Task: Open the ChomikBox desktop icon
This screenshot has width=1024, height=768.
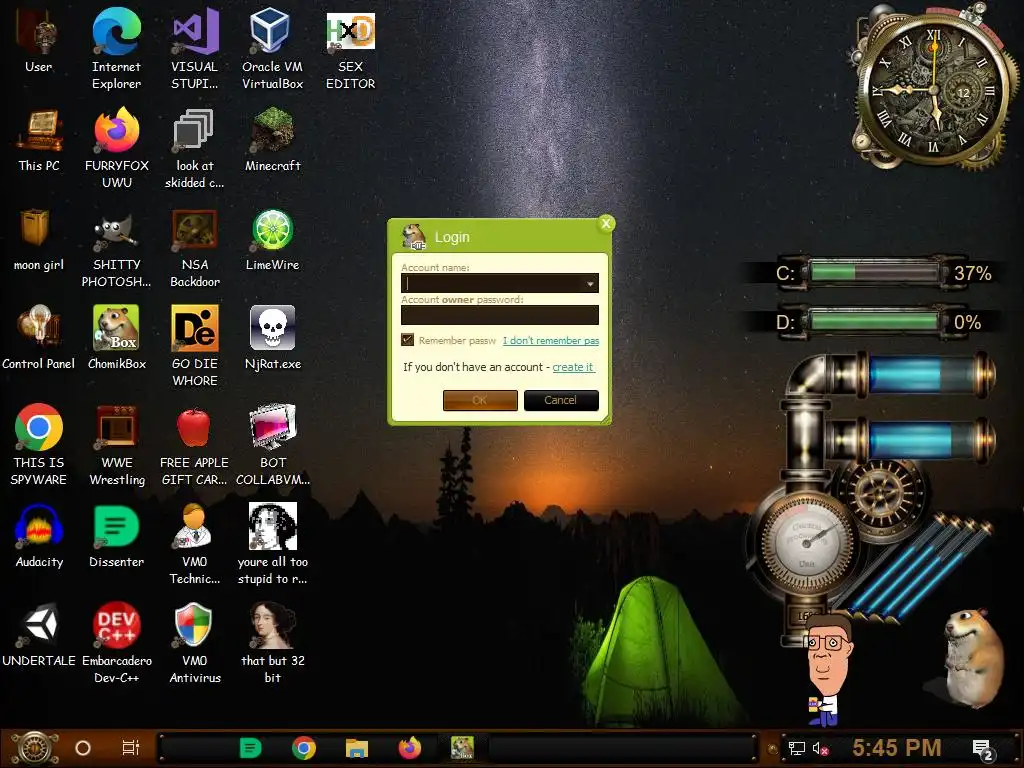Action: 116,338
